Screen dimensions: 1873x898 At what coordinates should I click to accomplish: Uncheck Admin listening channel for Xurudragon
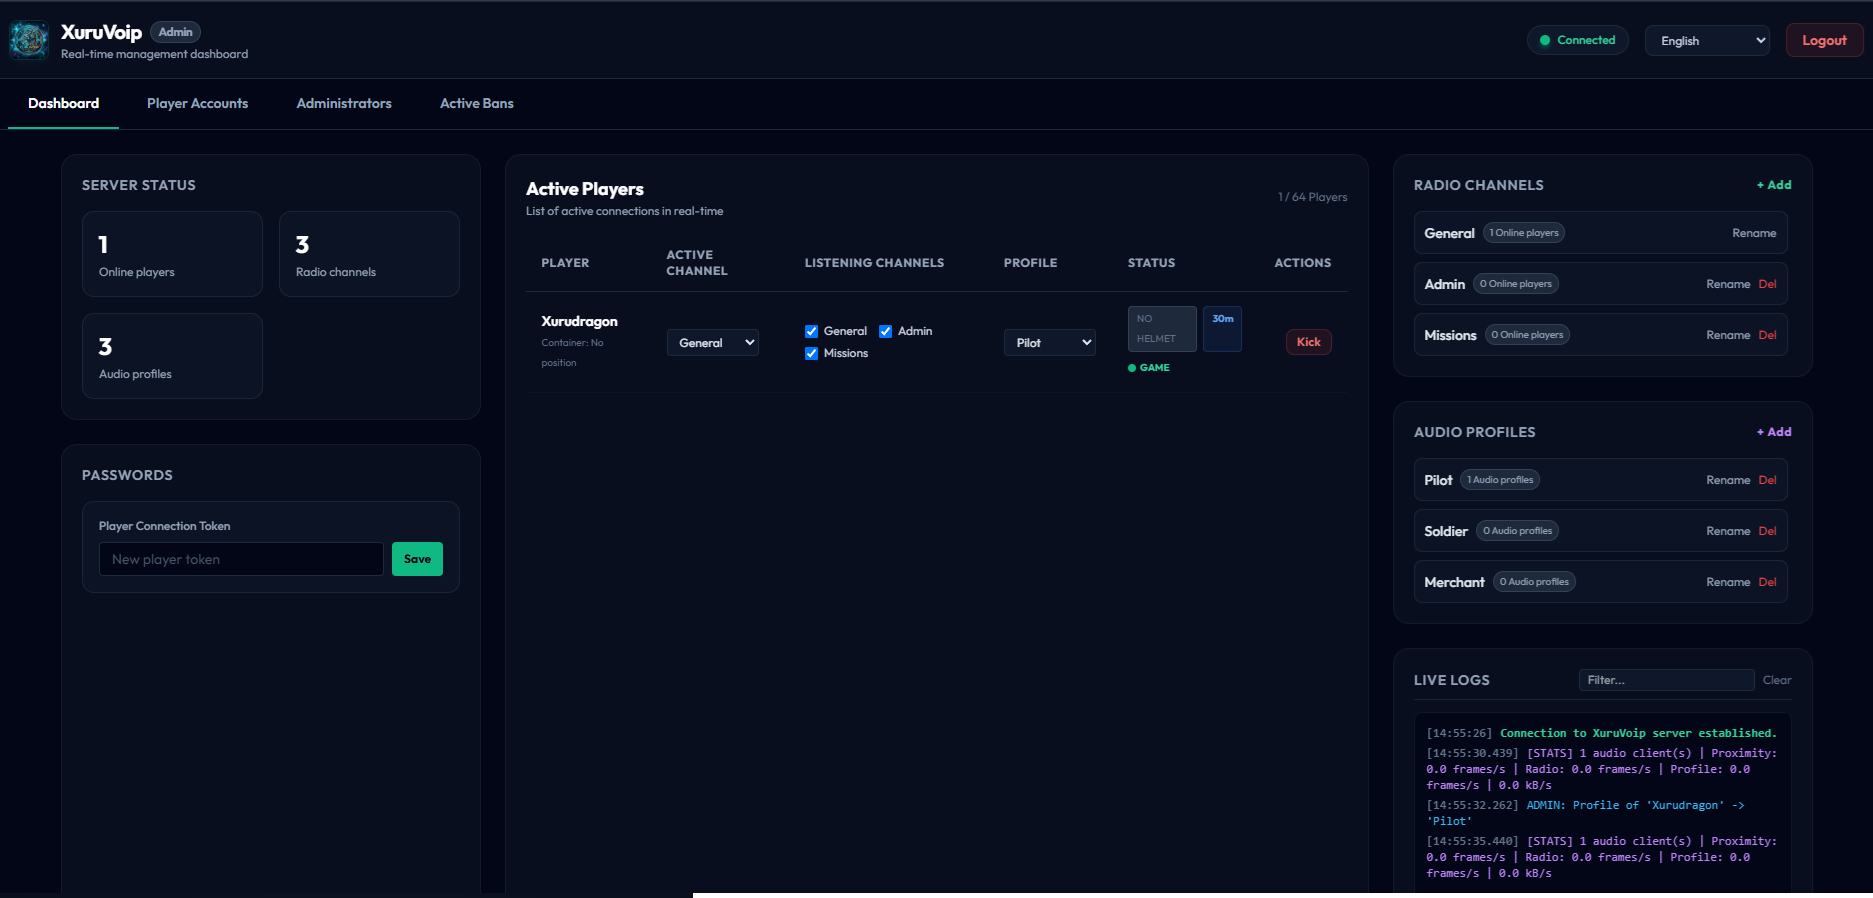coord(885,331)
